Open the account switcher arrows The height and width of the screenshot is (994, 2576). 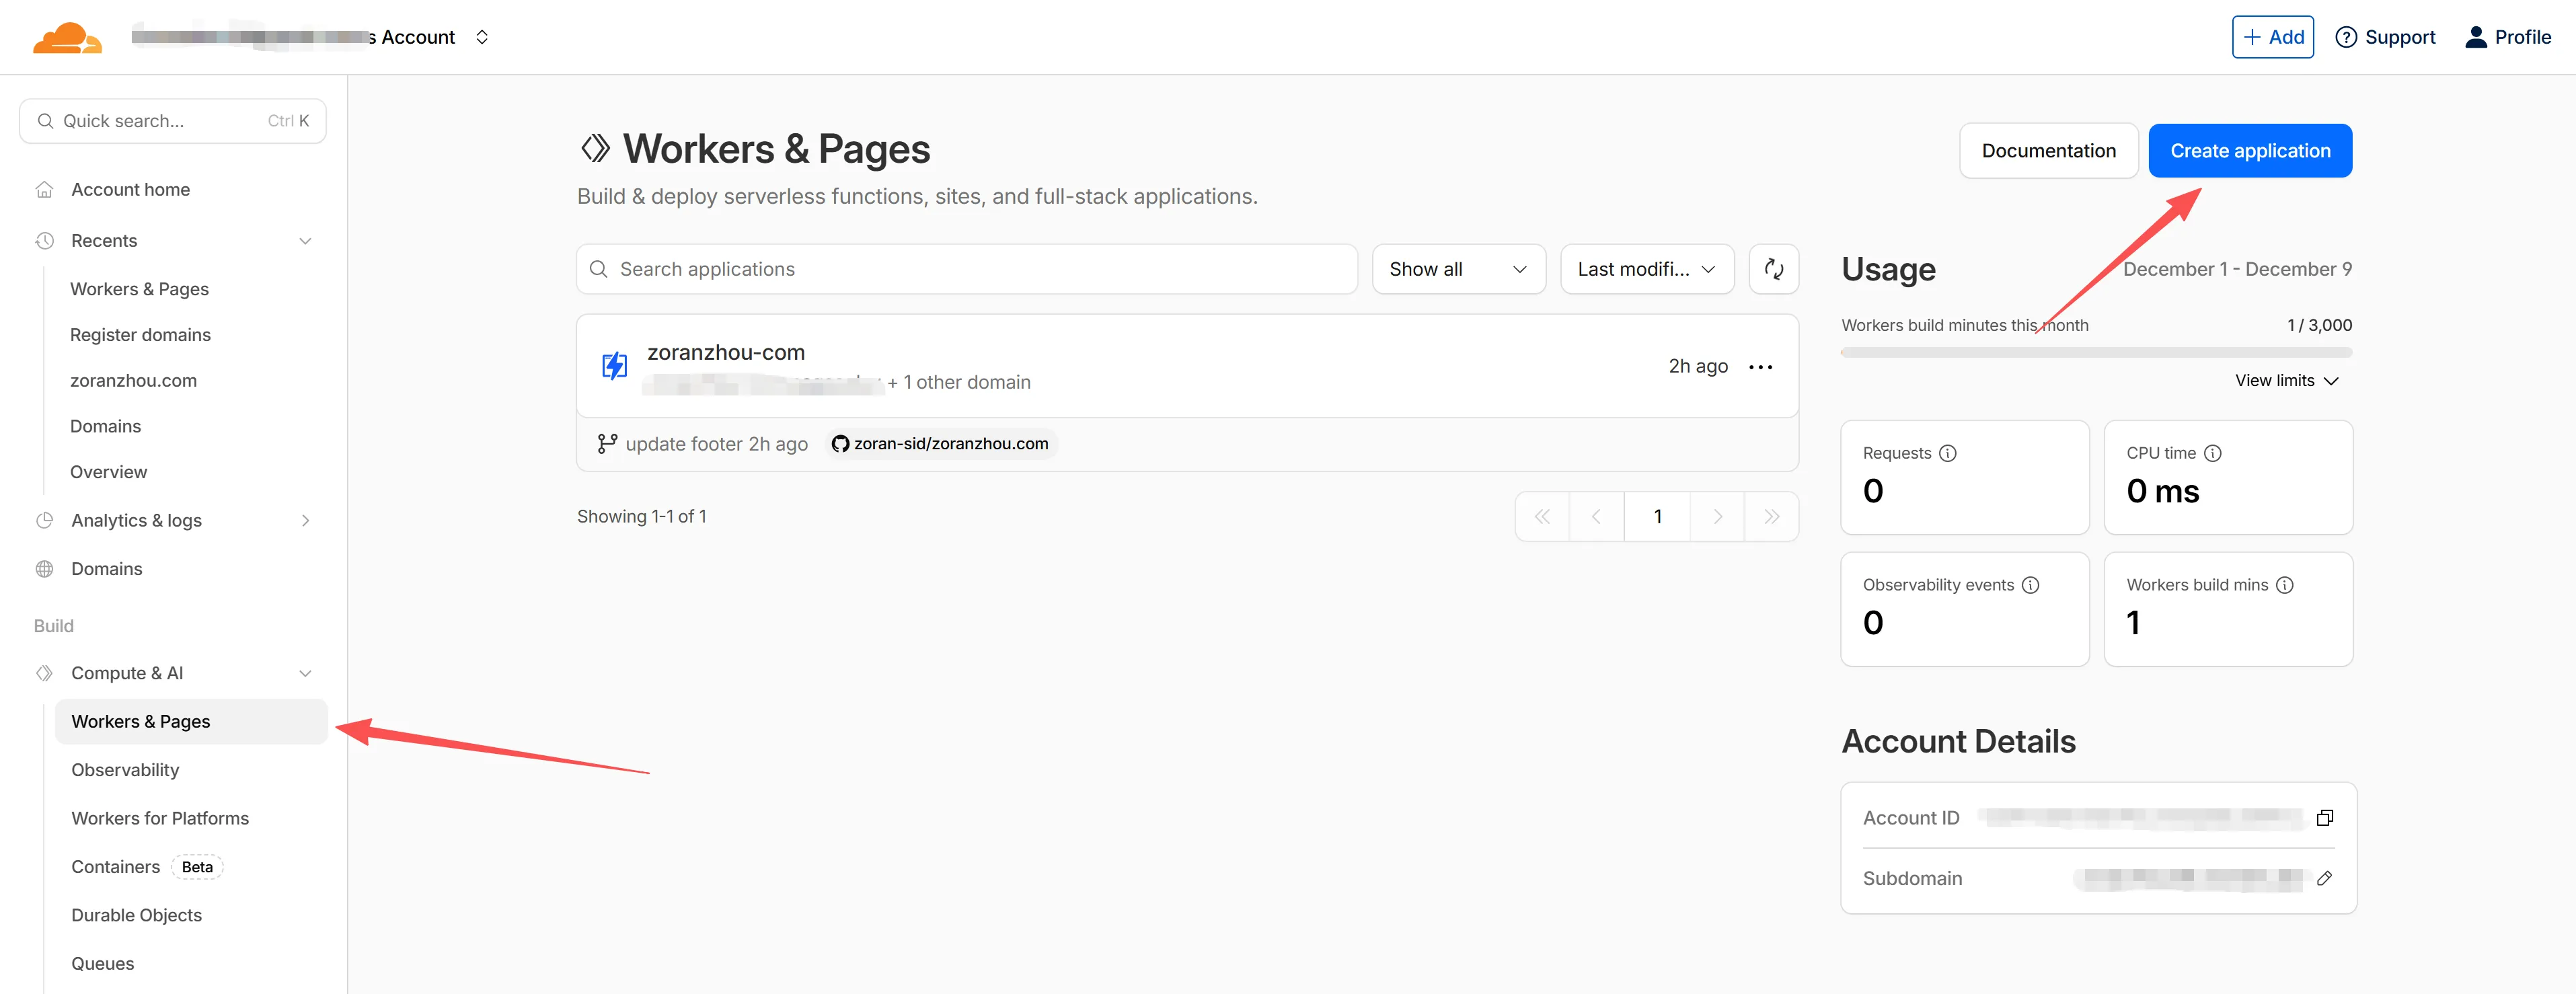[x=482, y=37]
